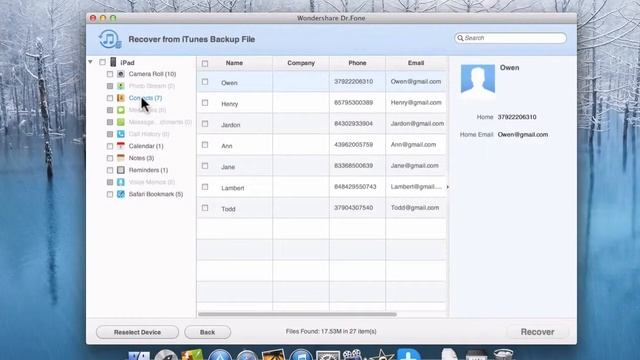The height and width of the screenshot is (360, 640).
Task: Click the Calendar icon in sidebar
Action: click(121, 146)
